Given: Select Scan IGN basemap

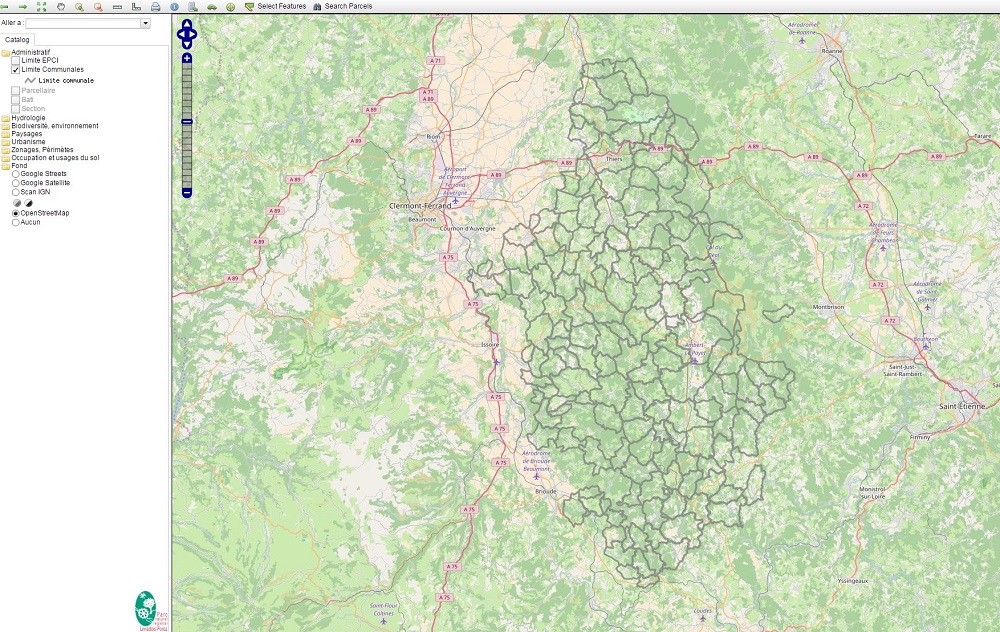Looking at the screenshot, I should click(x=16, y=192).
